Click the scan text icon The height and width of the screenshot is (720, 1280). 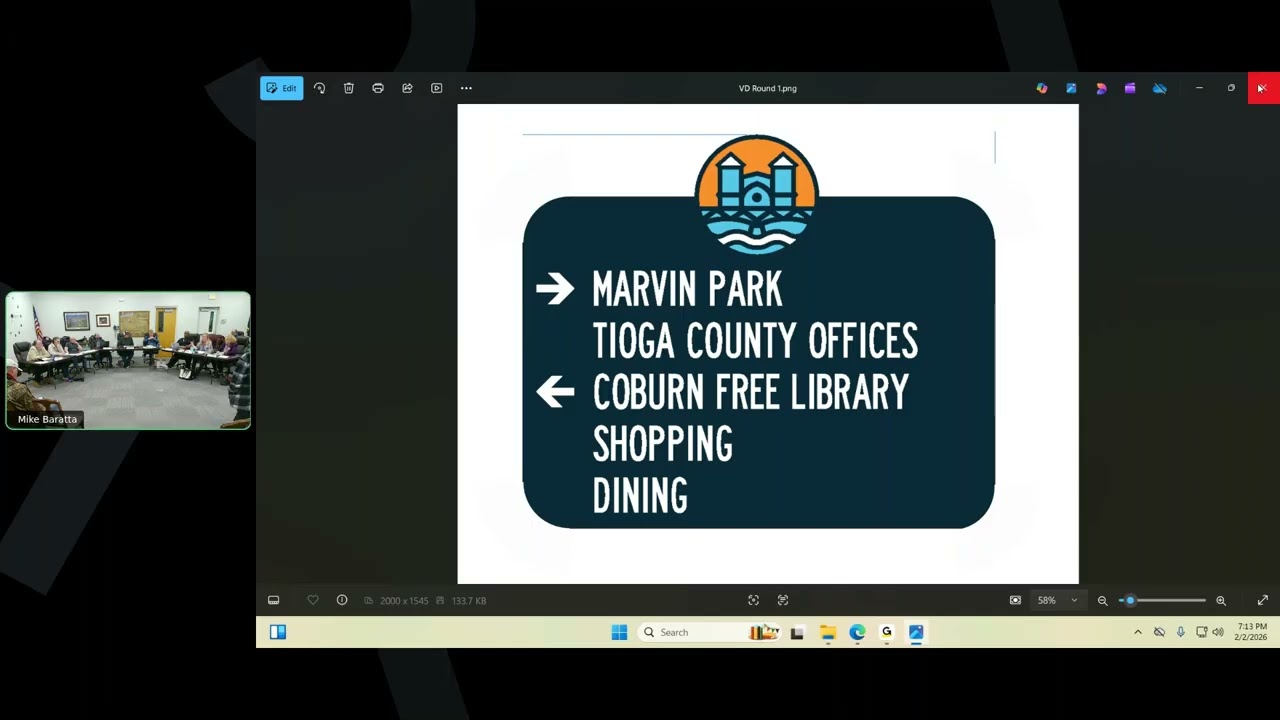click(783, 600)
